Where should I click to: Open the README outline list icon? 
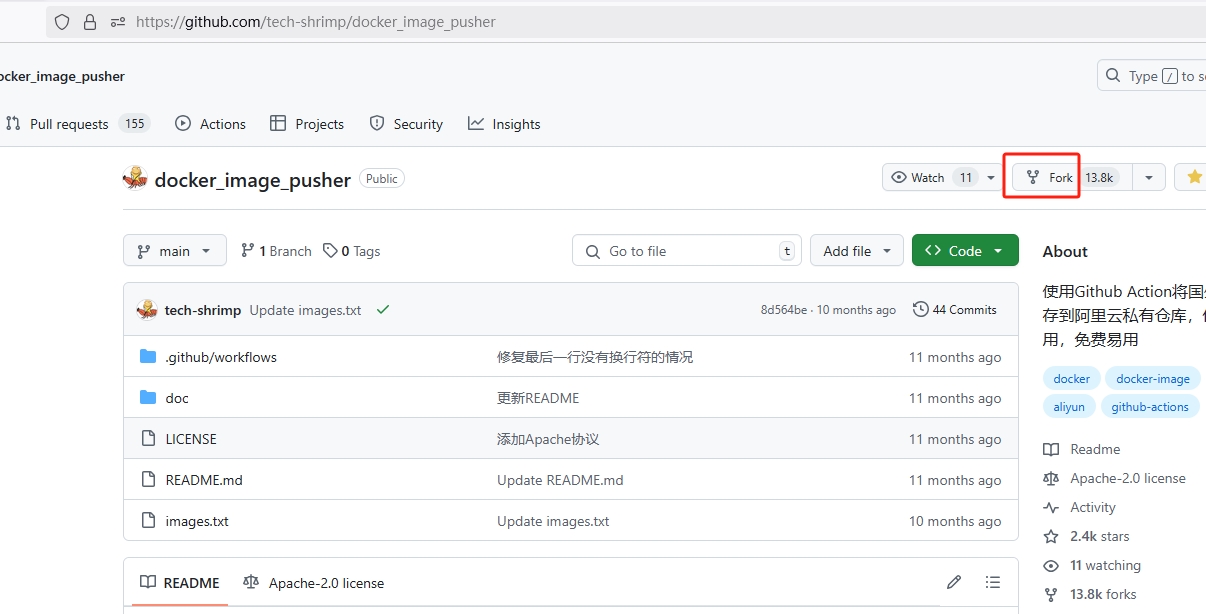point(992,582)
